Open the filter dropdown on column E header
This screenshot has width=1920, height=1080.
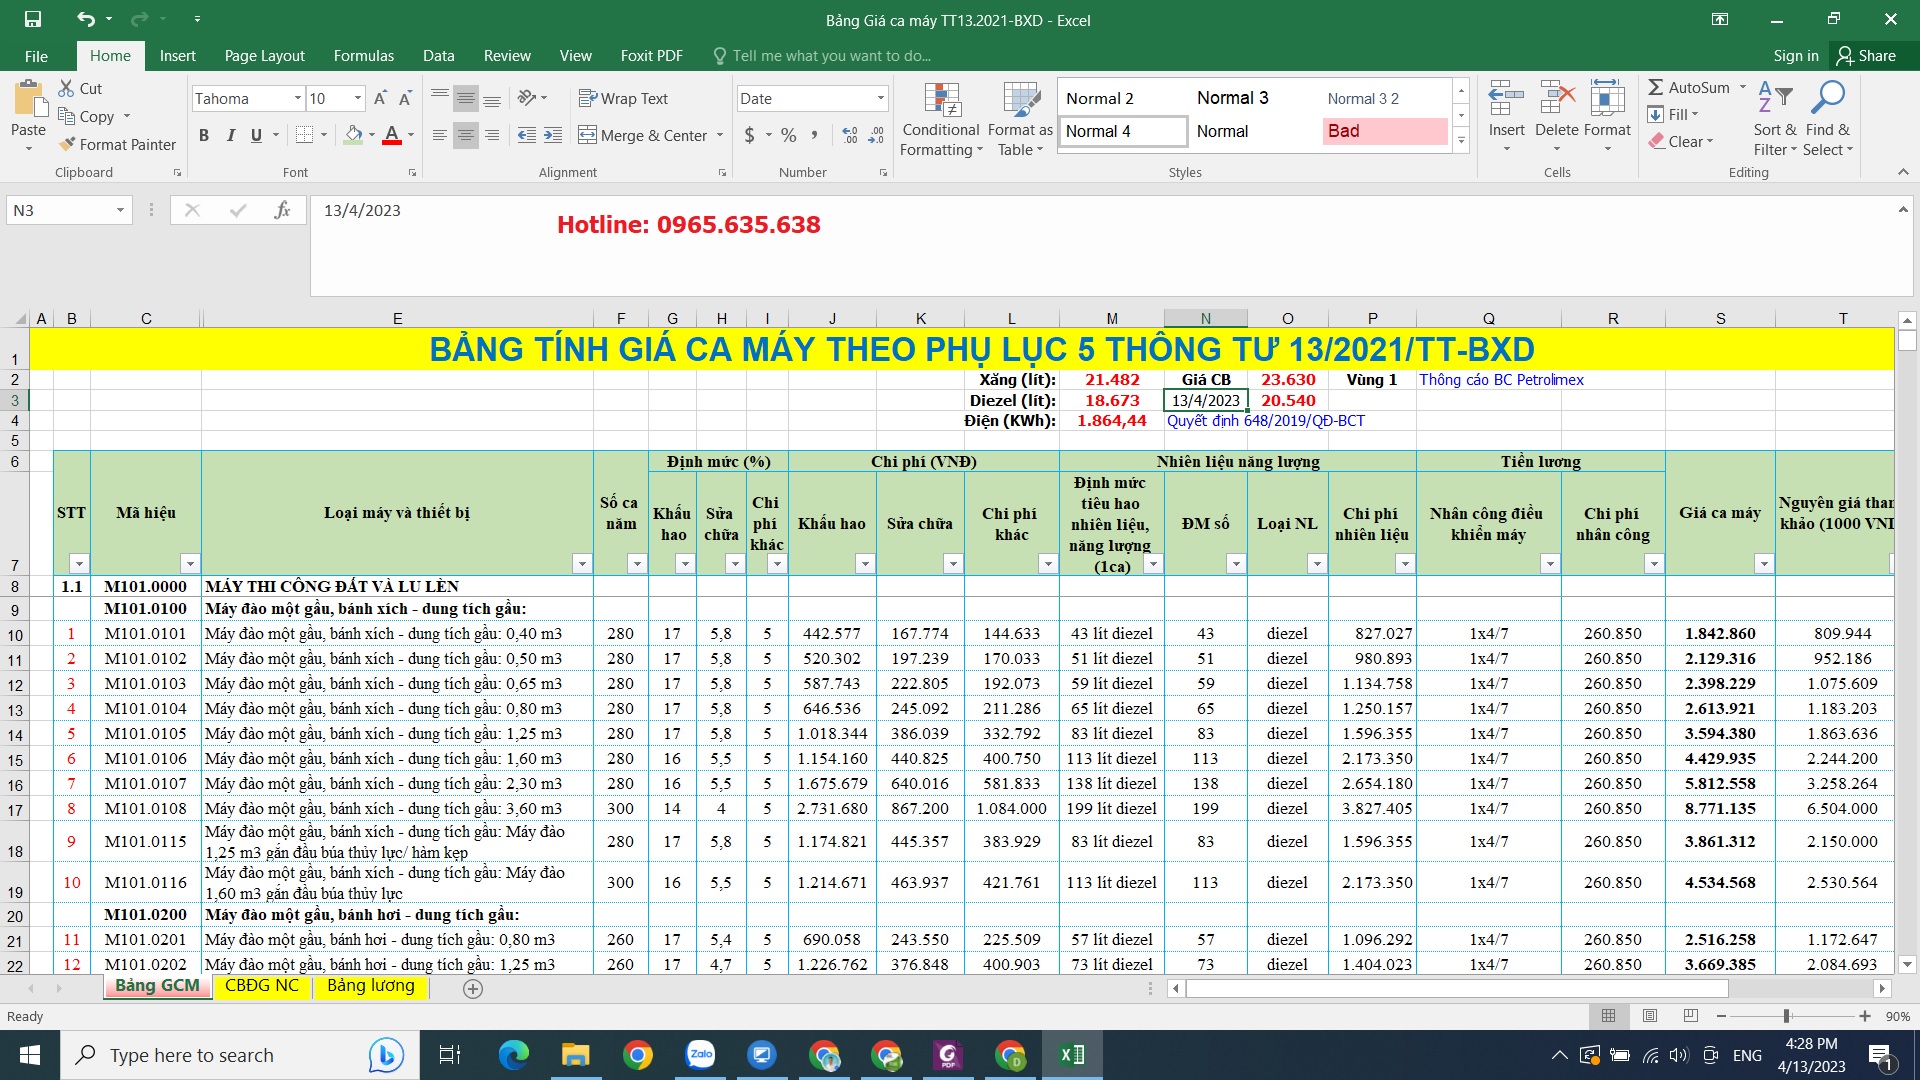point(580,564)
